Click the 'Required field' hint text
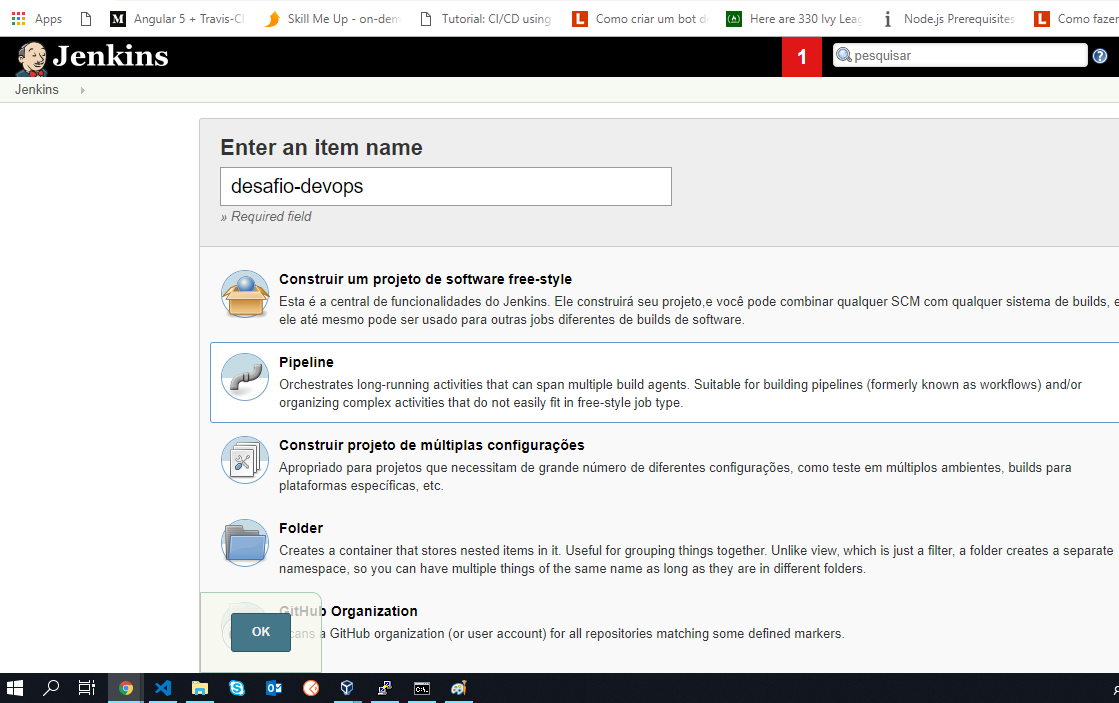Viewport: 1119px width, 703px height. (x=266, y=216)
